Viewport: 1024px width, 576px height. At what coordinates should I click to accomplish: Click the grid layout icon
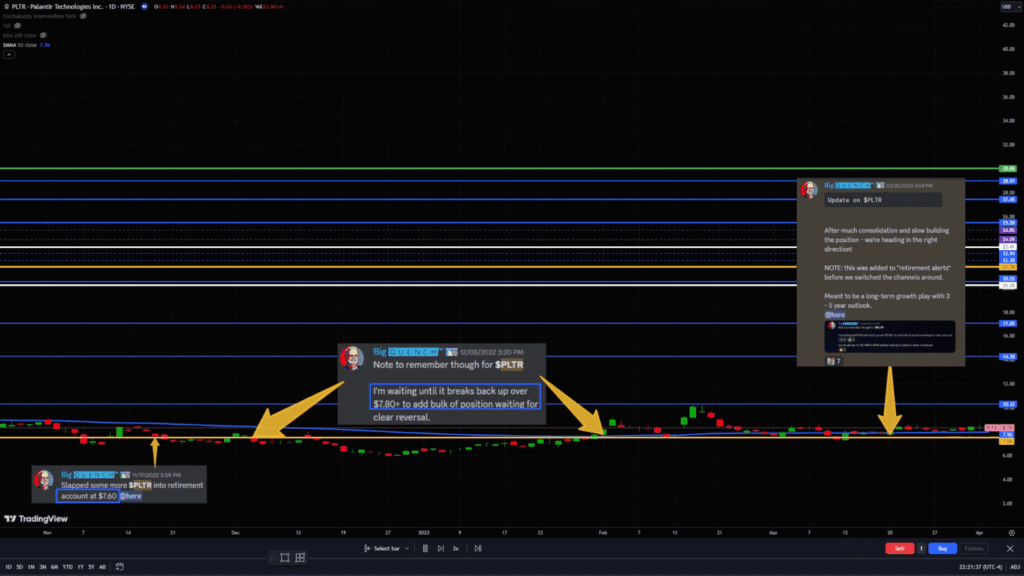point(300,557)
